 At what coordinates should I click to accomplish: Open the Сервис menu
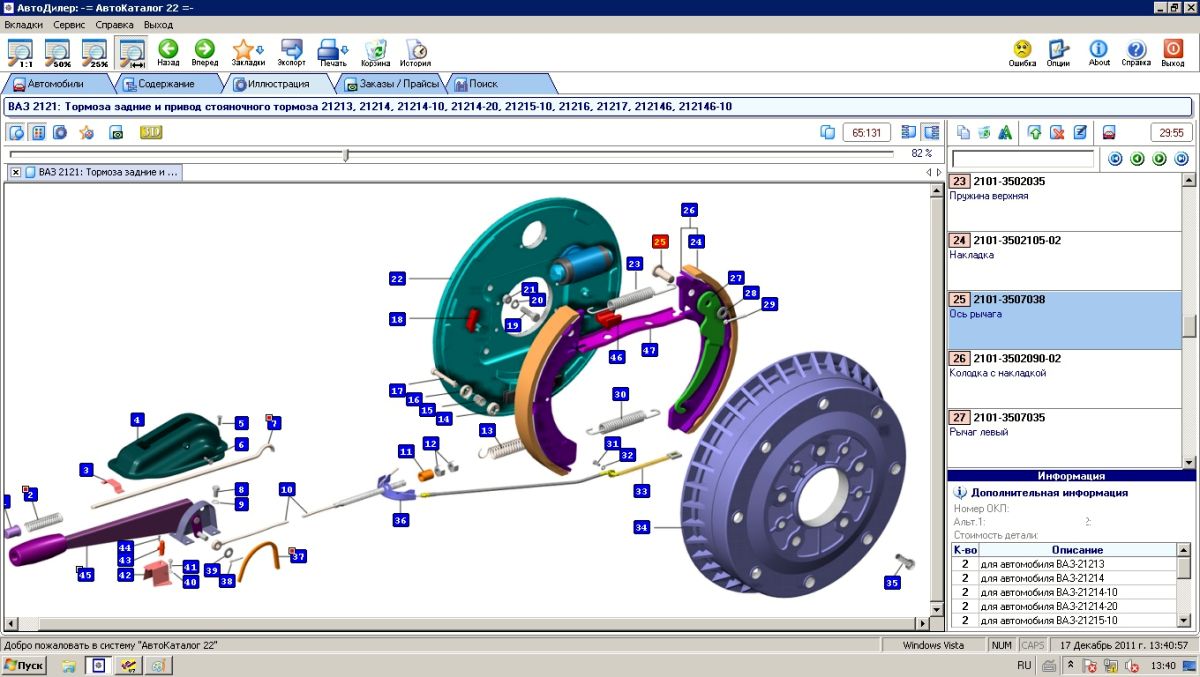coord(69,24)
